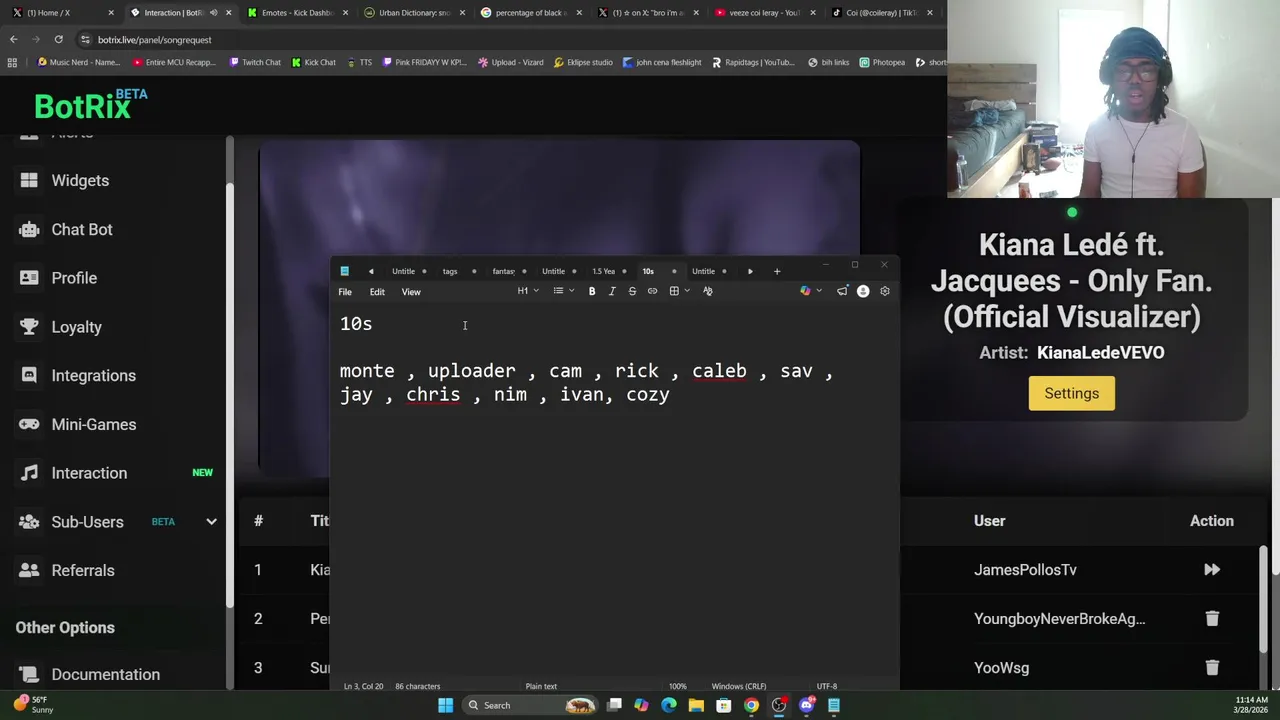Open Widgets in BotRix sidebar
Viewport: 1280px width, 720px height.
[80, 181]
